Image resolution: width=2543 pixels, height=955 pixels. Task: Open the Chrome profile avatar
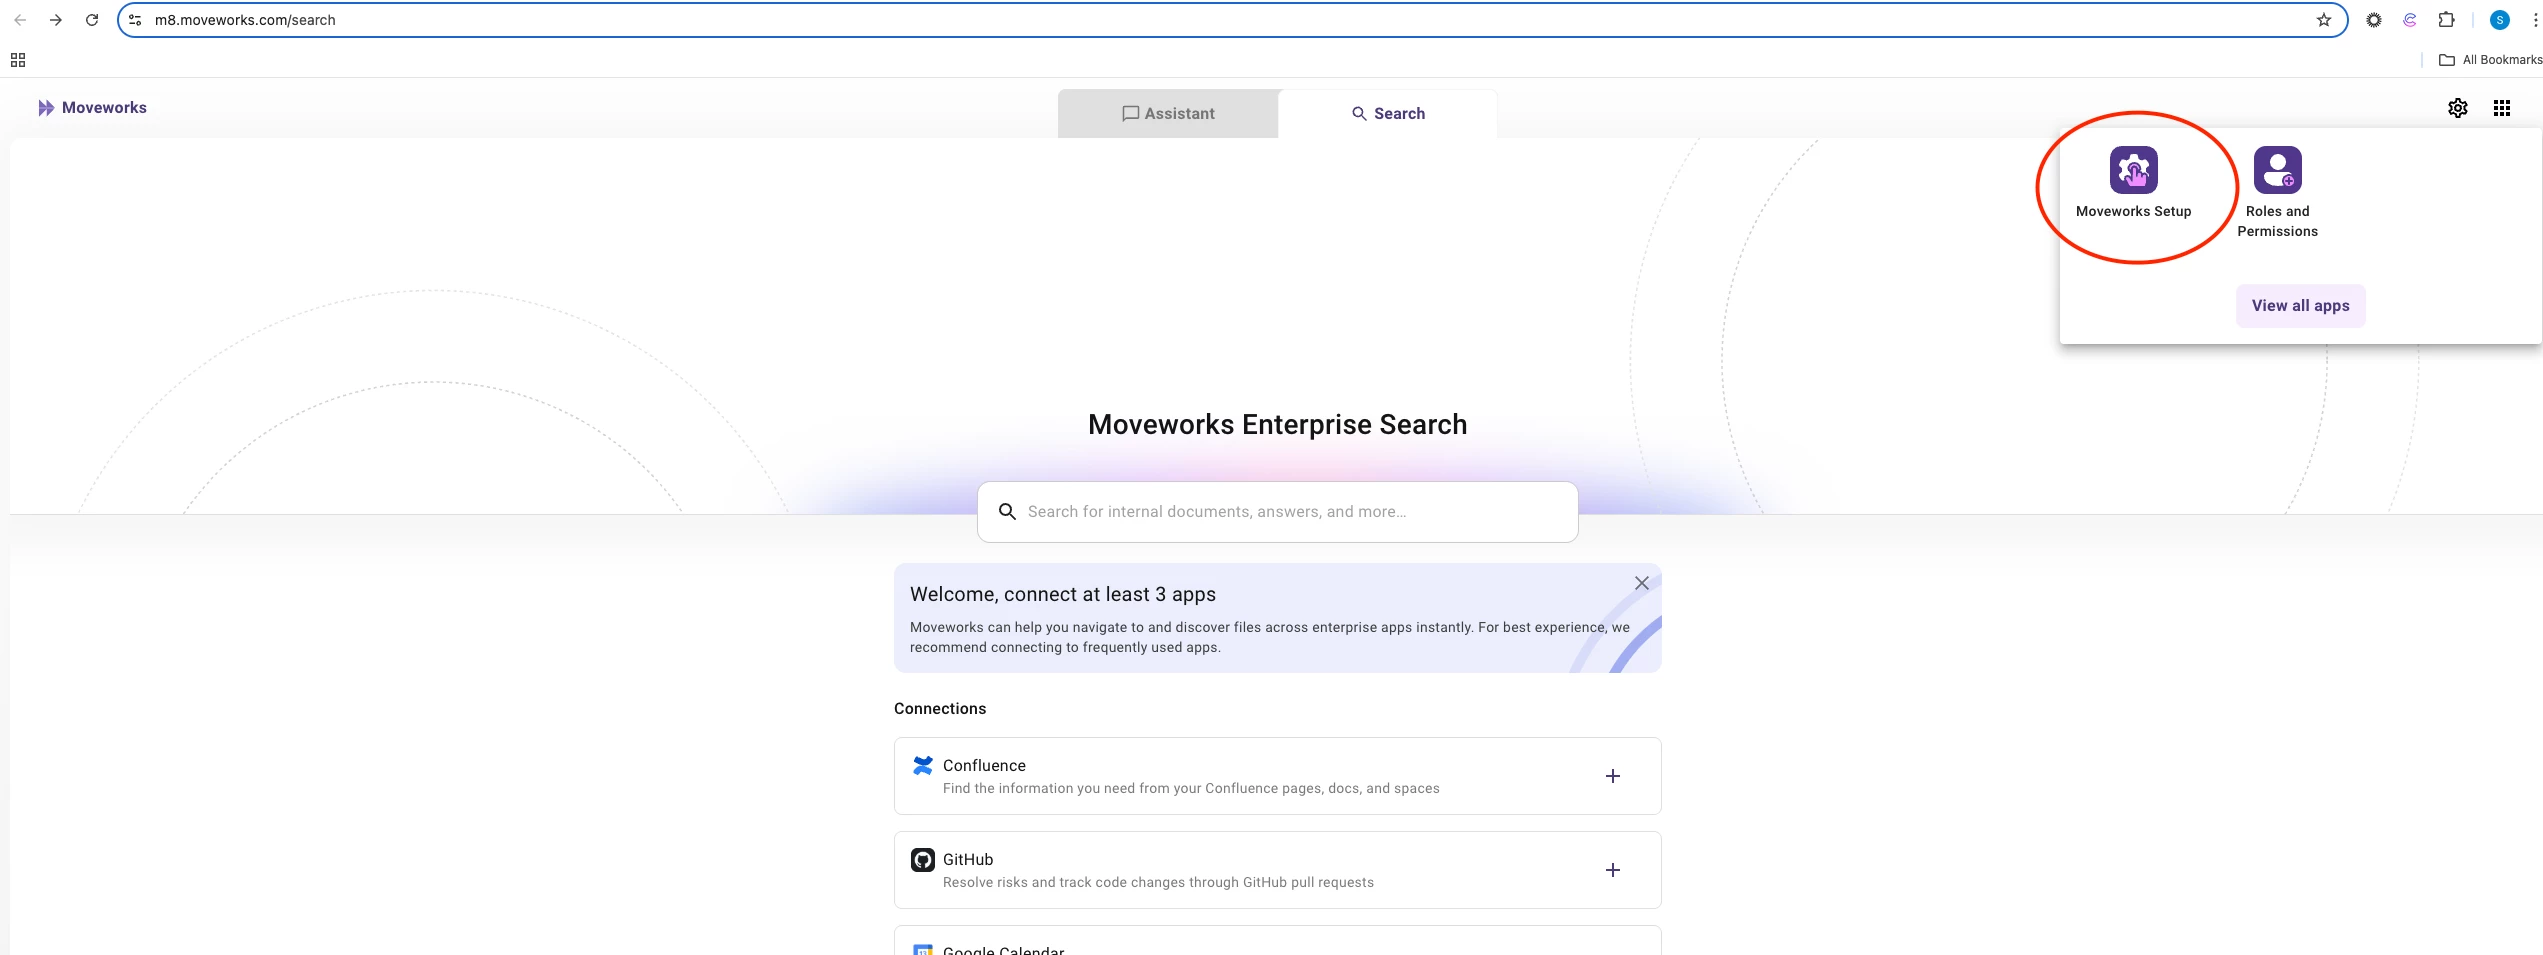pos(2499,20)
